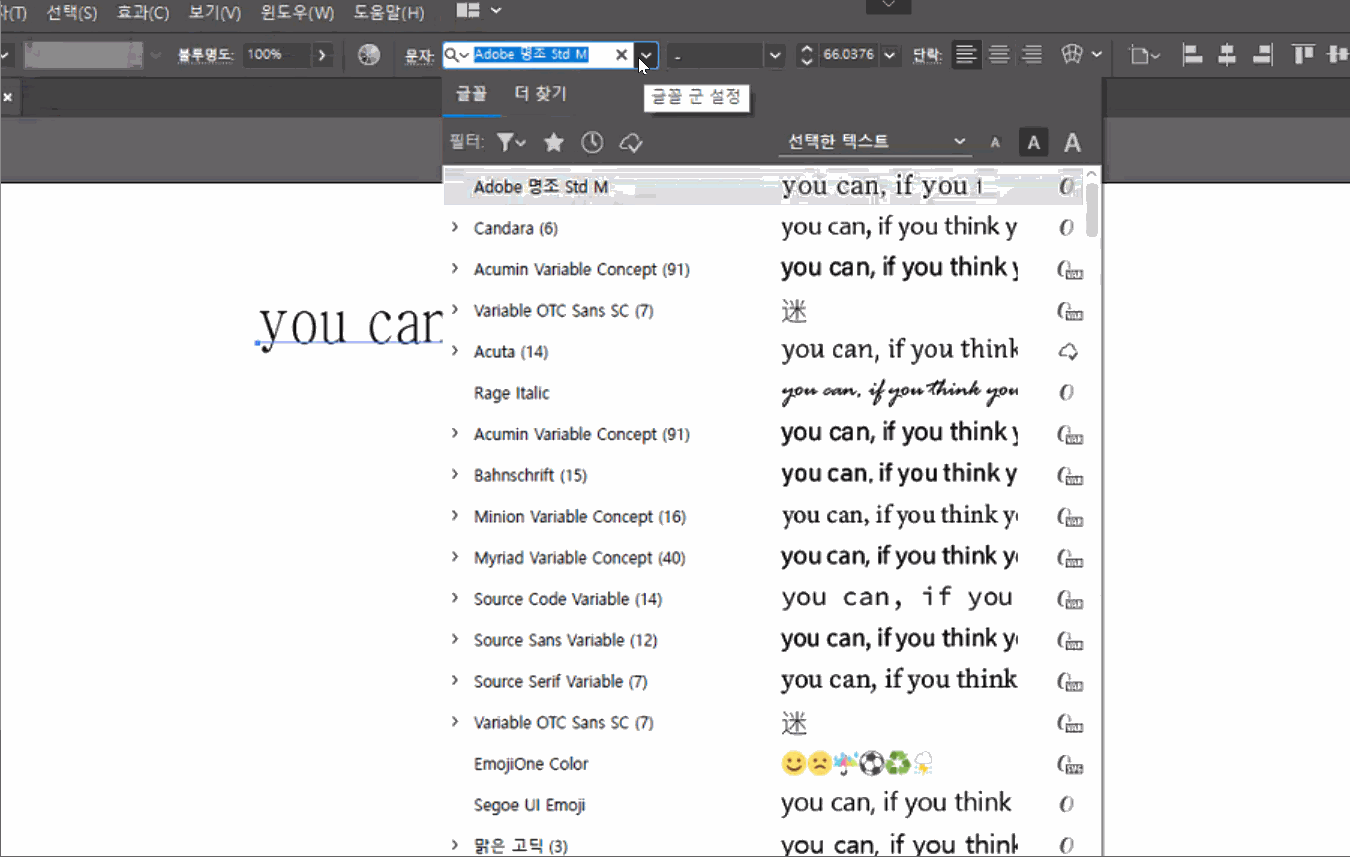This screenshot has height=857, width=1350.
Task: Activate the Acuta font cloud icon
Action: click(x=1068, y=352)
